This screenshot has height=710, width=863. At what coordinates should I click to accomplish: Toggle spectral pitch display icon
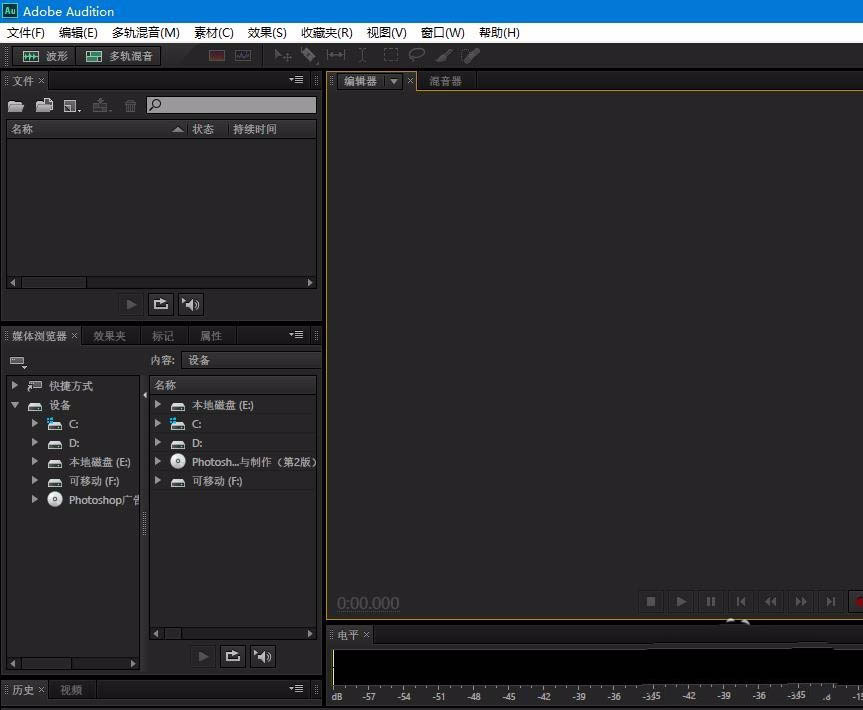[x=243, y=56]
